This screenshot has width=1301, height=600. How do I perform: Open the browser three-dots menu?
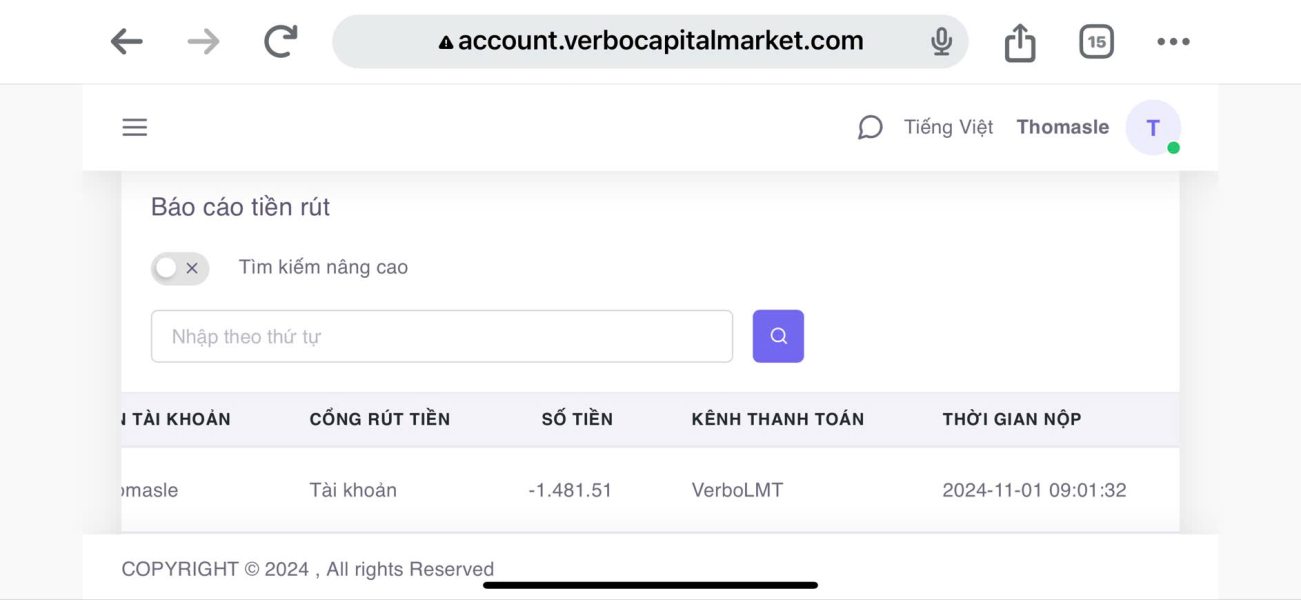(x=1173, y=41)
